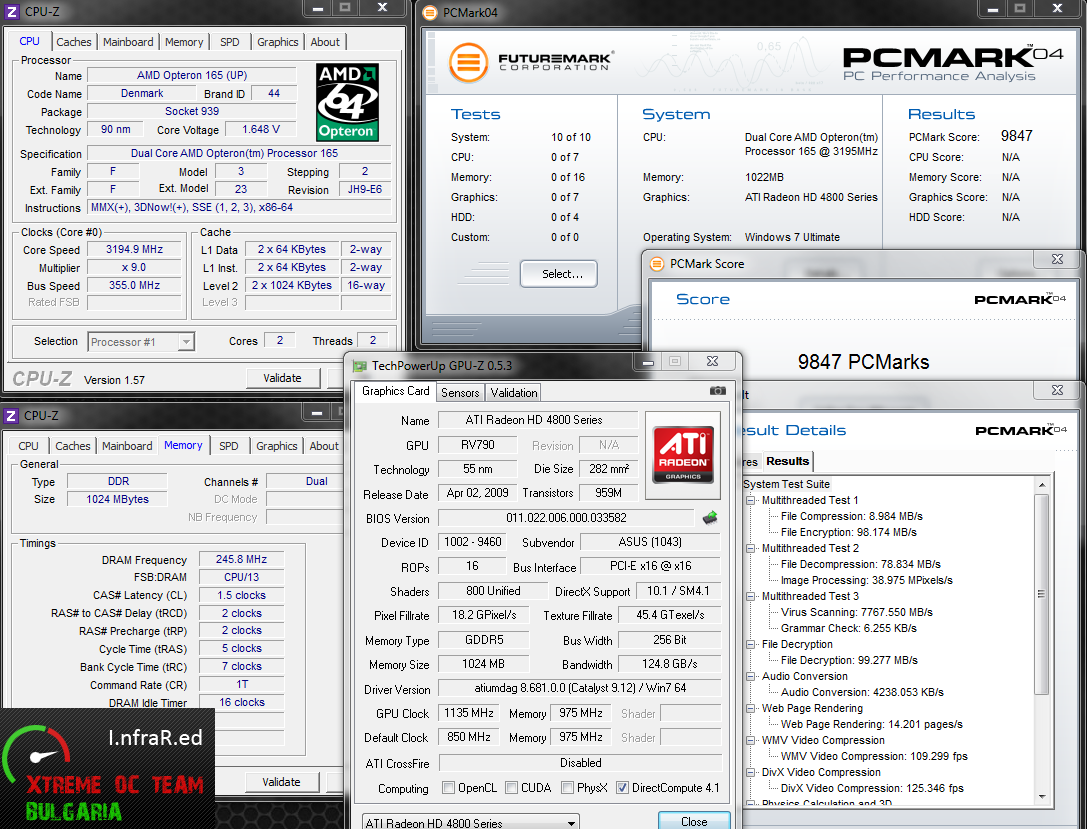The height and width of the screenshot is (829, 1087).
Task: Click the PCMark Score dialog icon
Action: [656, 264]
